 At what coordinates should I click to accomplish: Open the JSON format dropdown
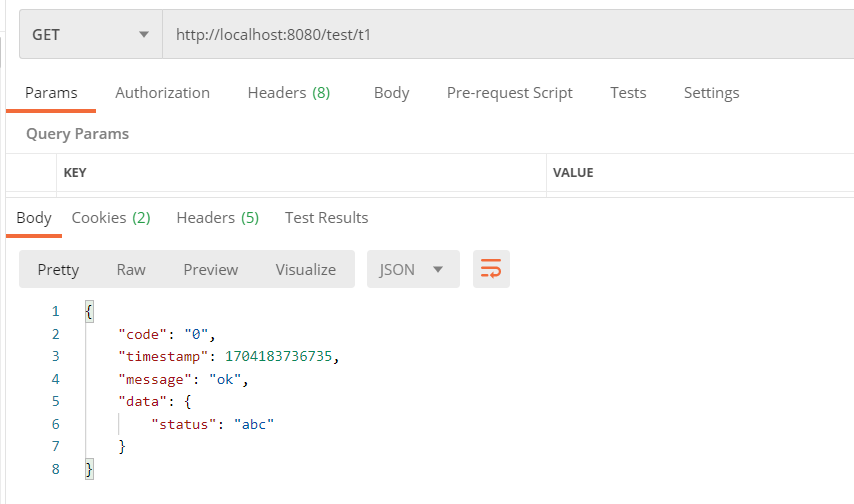pyautogui.click(x=413, y=269)
